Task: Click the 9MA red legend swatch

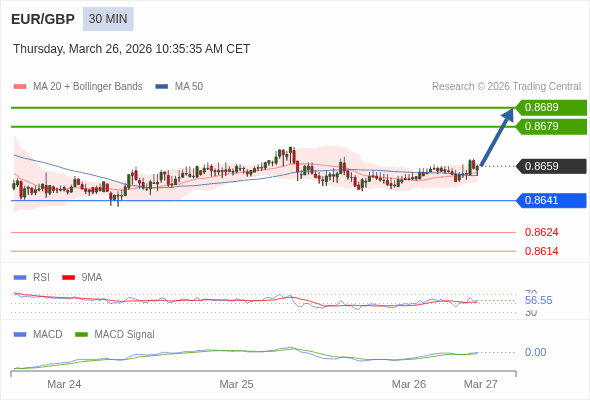Action: [68, 278]
